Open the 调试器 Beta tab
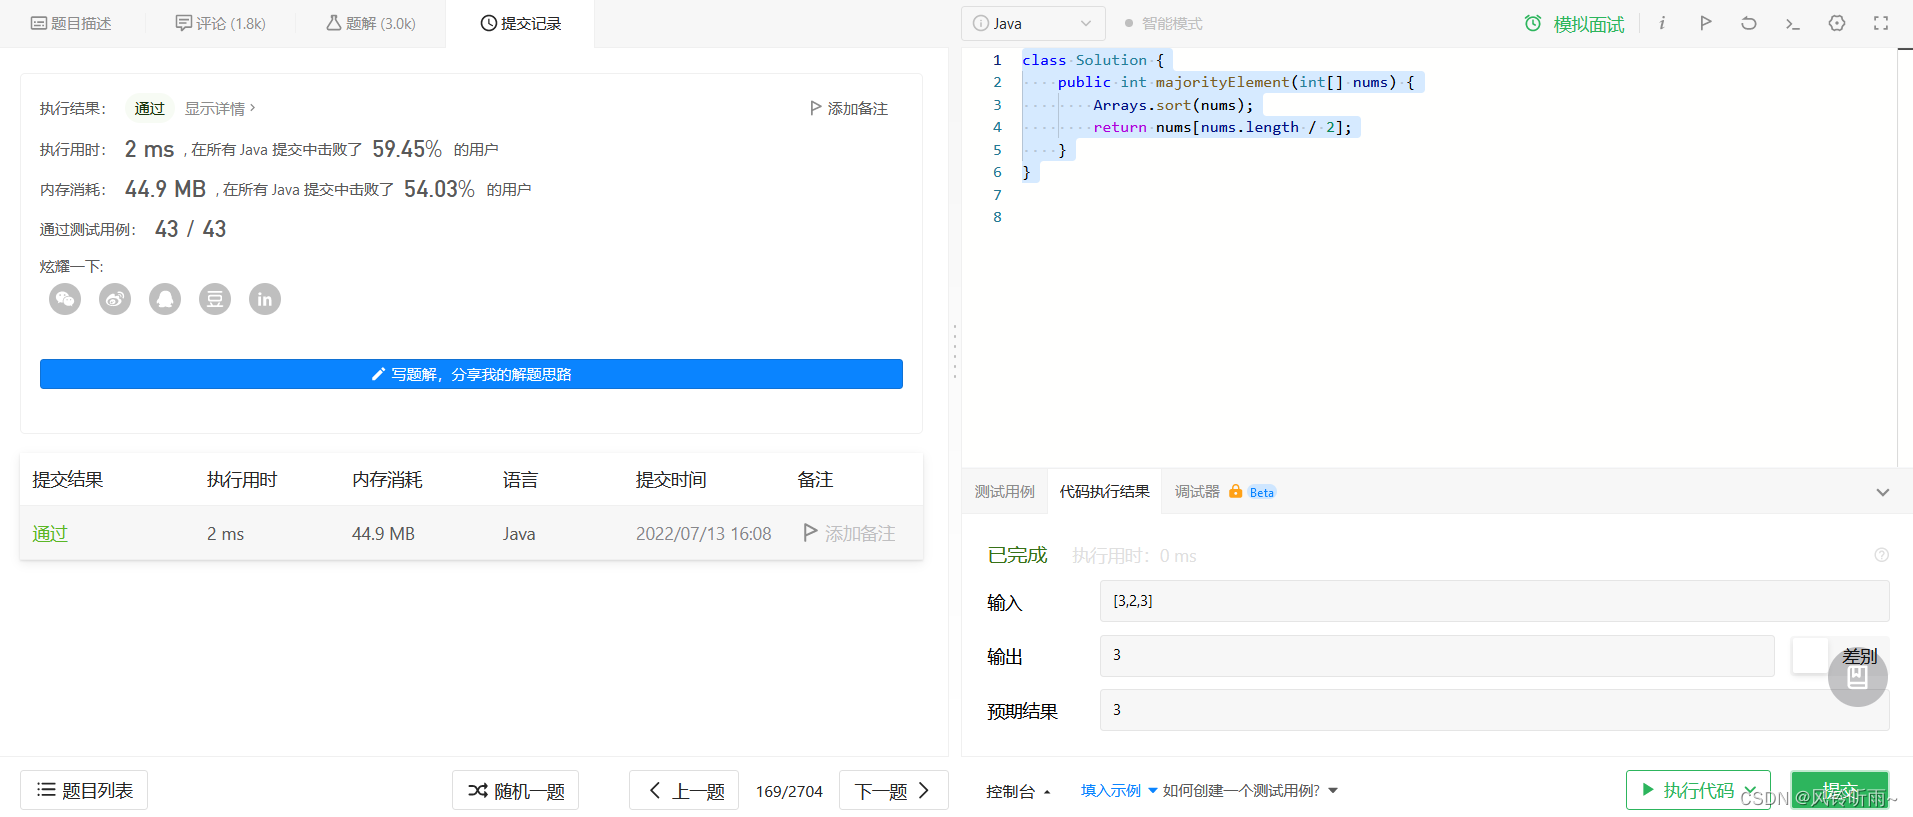This screenshot has height=817, width=1913. (x=1225, y=492)
